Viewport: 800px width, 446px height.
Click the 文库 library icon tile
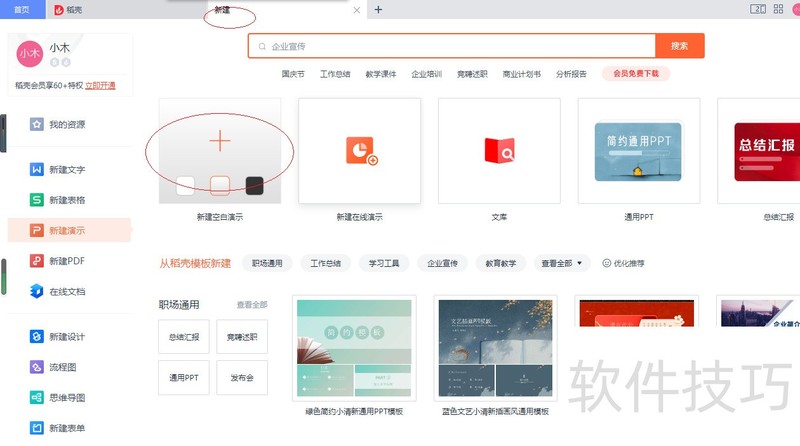tap(498, 151)
